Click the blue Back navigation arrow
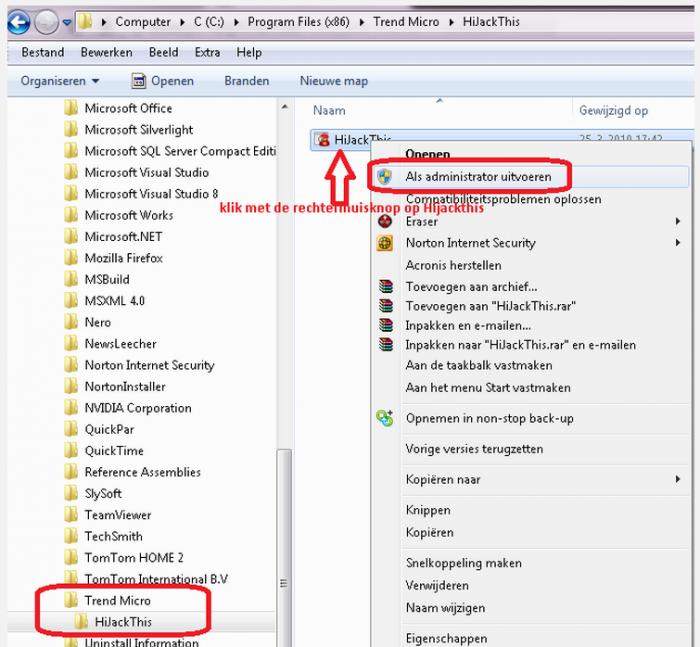This screenshot has width=700, height=647. point(19,22)
